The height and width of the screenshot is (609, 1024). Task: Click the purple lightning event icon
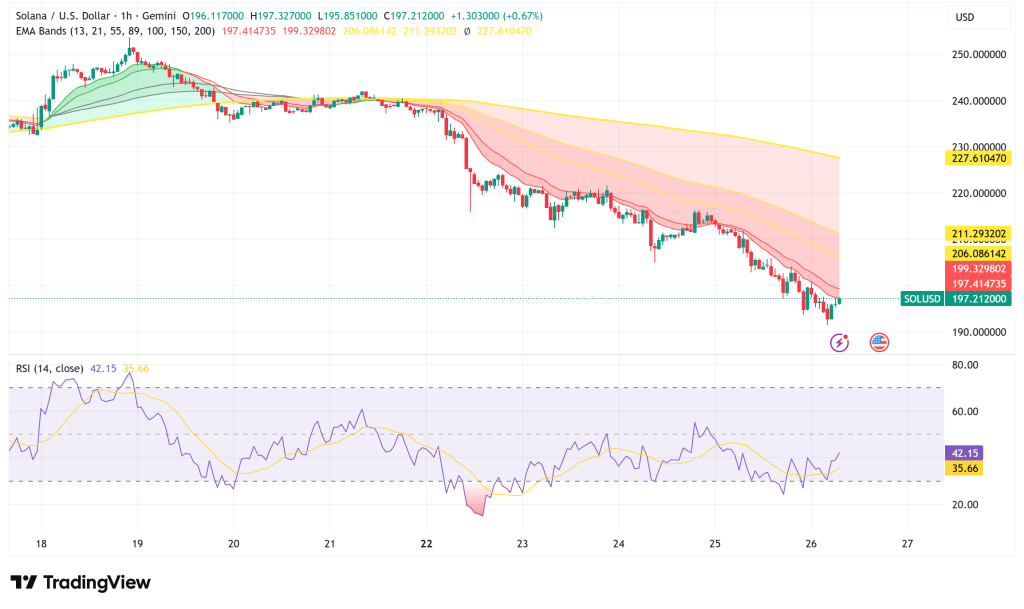pyautogui.click(x=839, y=342)
